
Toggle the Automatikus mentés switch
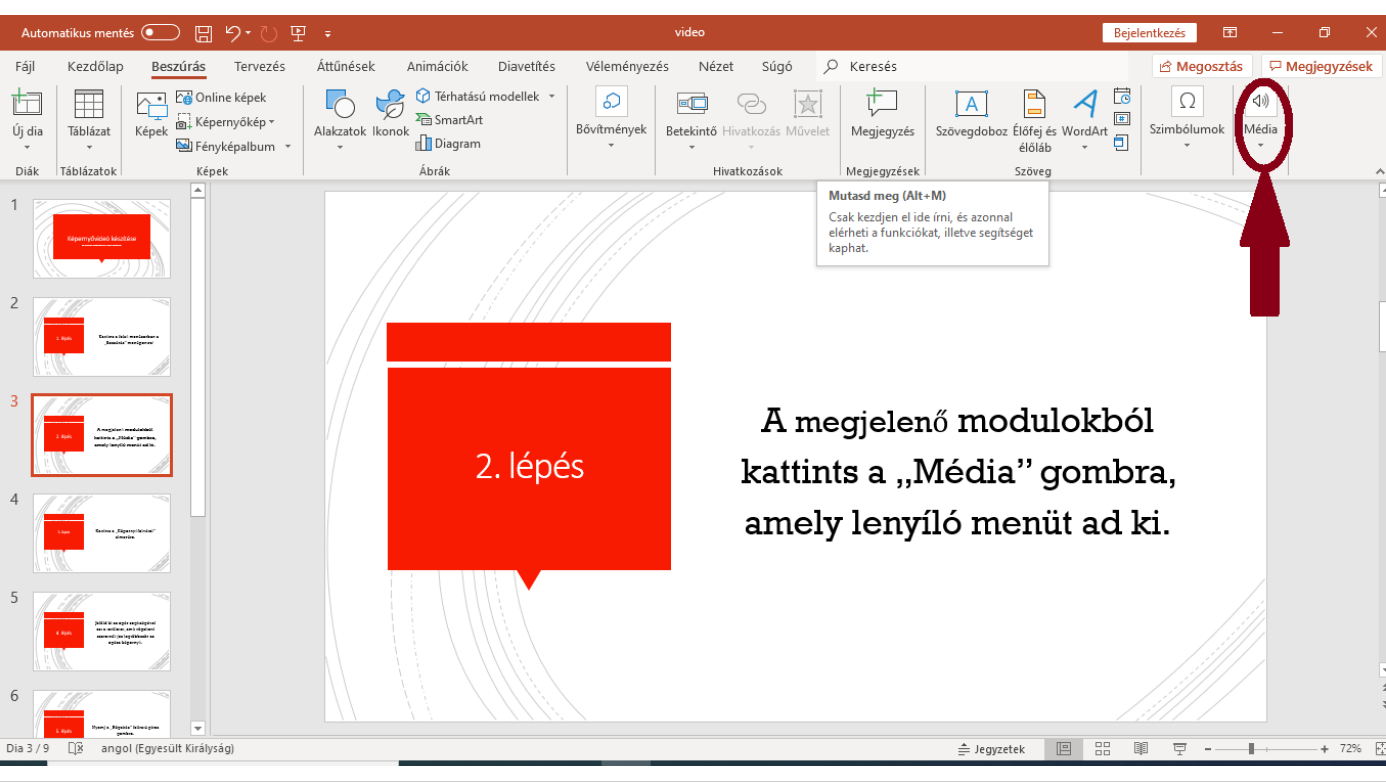(x=160, y=33)
